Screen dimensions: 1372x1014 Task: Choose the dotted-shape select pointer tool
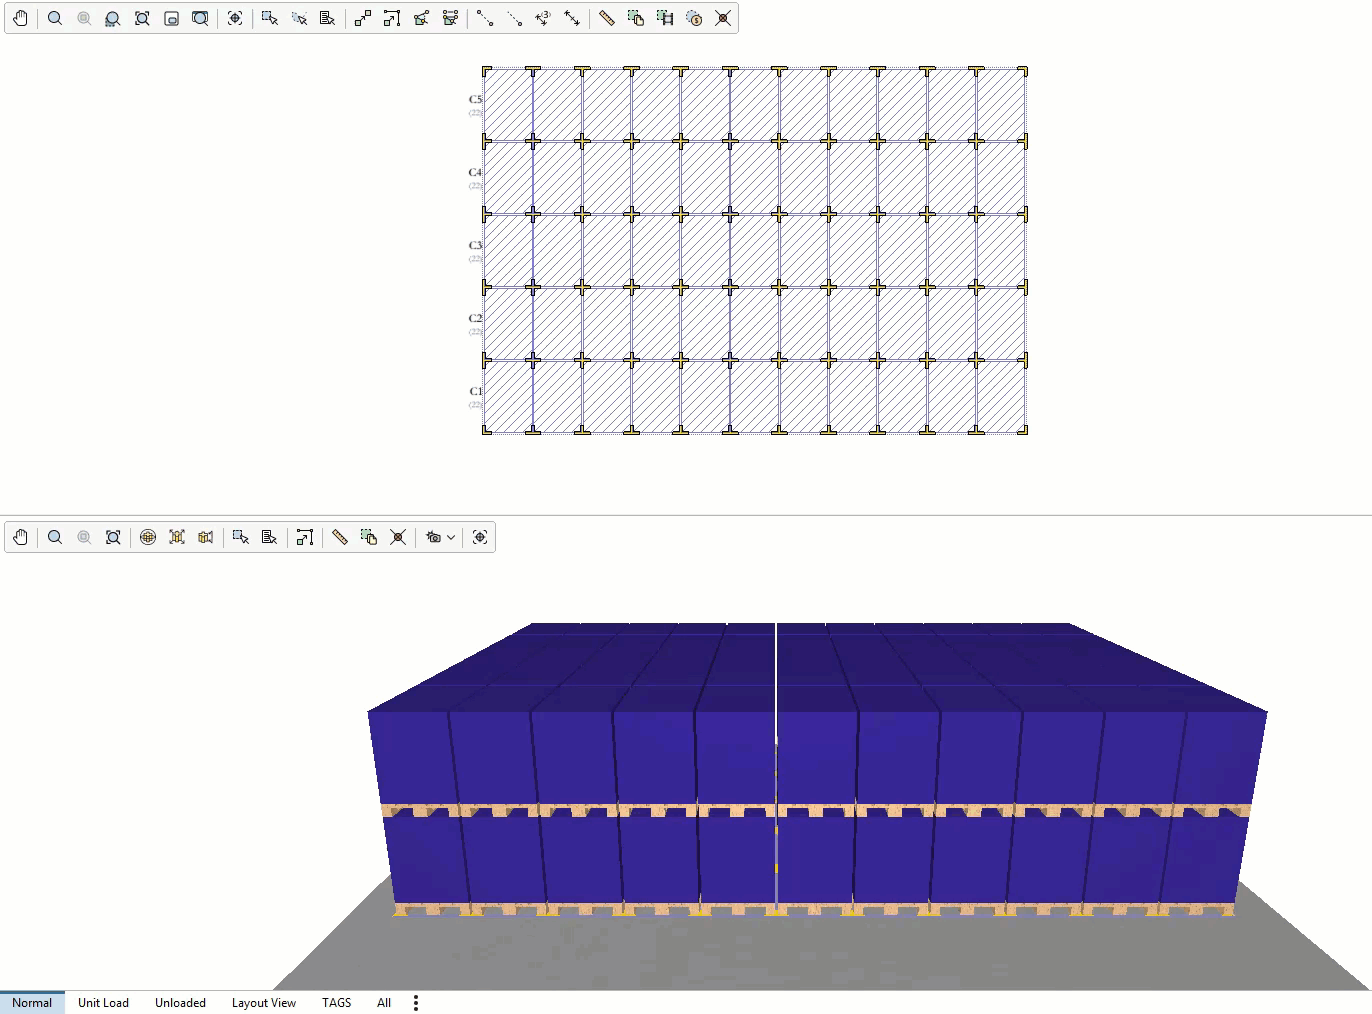(x=298, y=18)
